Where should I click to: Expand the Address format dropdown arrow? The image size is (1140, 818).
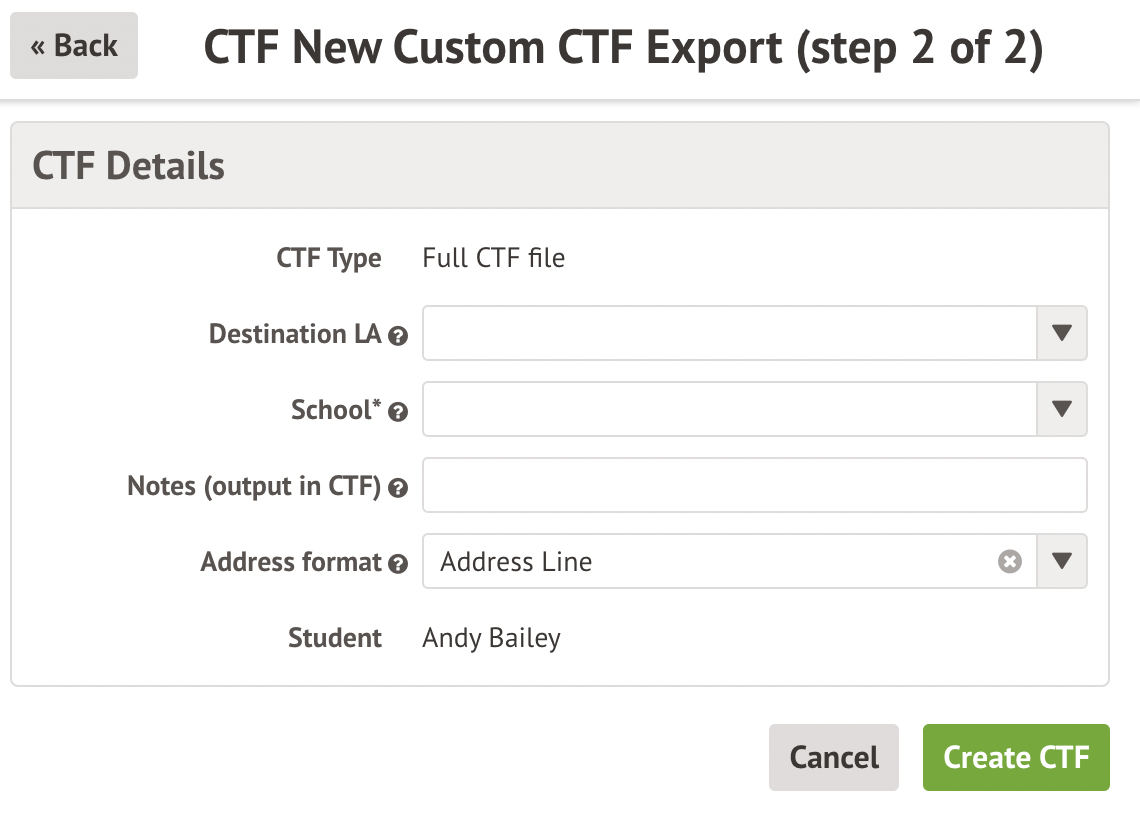pyautogui.click(x=1062, y=561)
